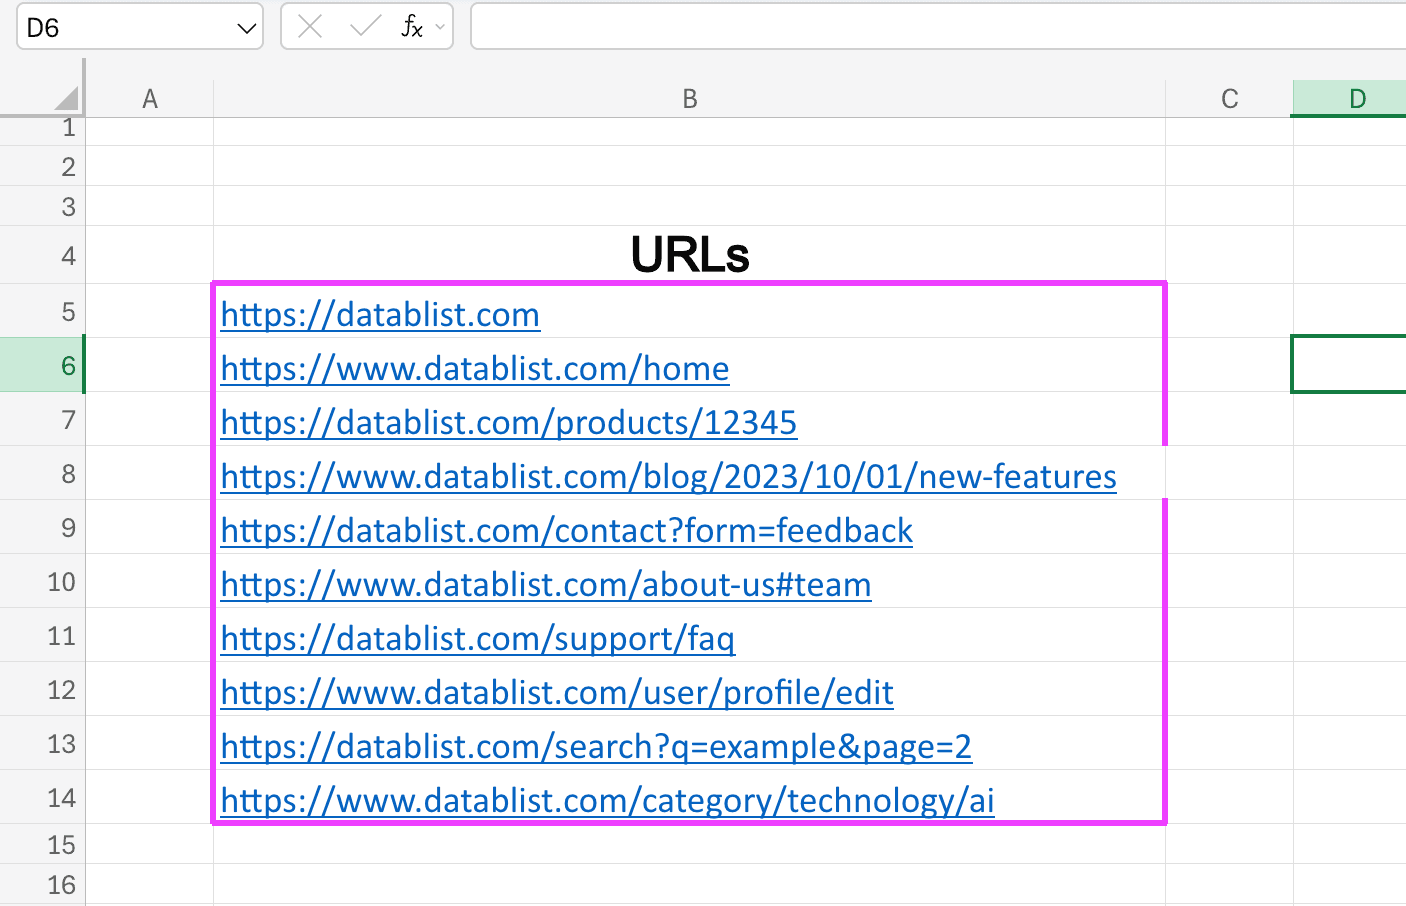Select column D header
Image resolution: width=1406 pixels, height=906 pixels.
1357,99
